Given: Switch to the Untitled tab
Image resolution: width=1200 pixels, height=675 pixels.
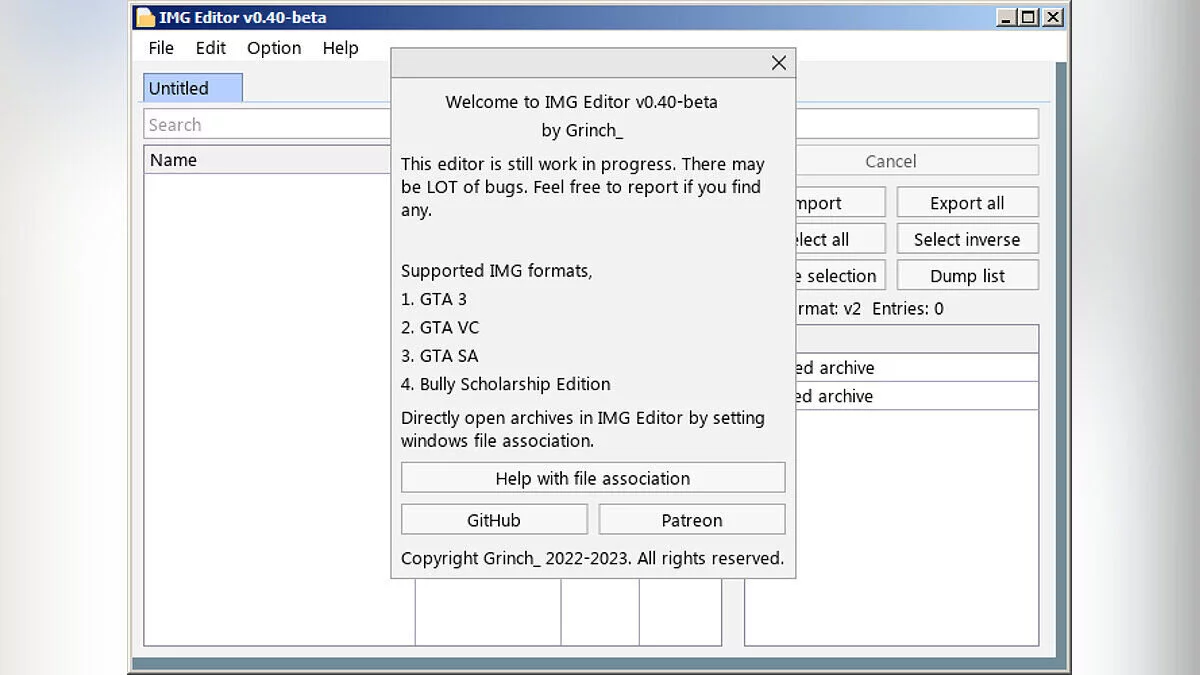Looking at the screenshot, I should (192, 88).
